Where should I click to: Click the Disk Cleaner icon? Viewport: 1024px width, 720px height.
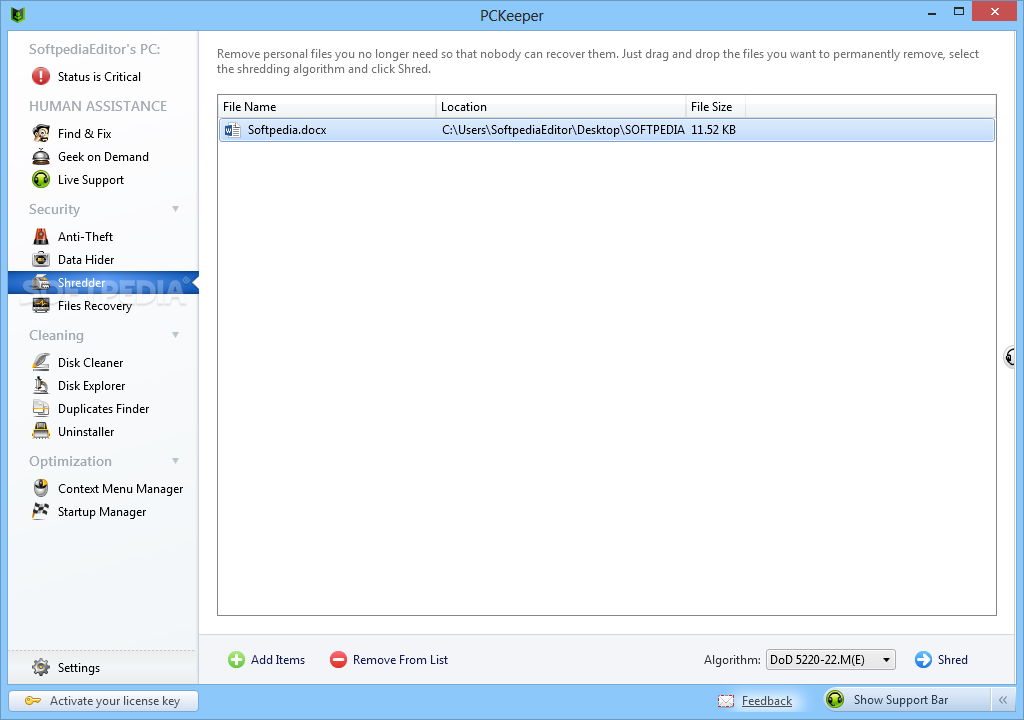(40, 362)
